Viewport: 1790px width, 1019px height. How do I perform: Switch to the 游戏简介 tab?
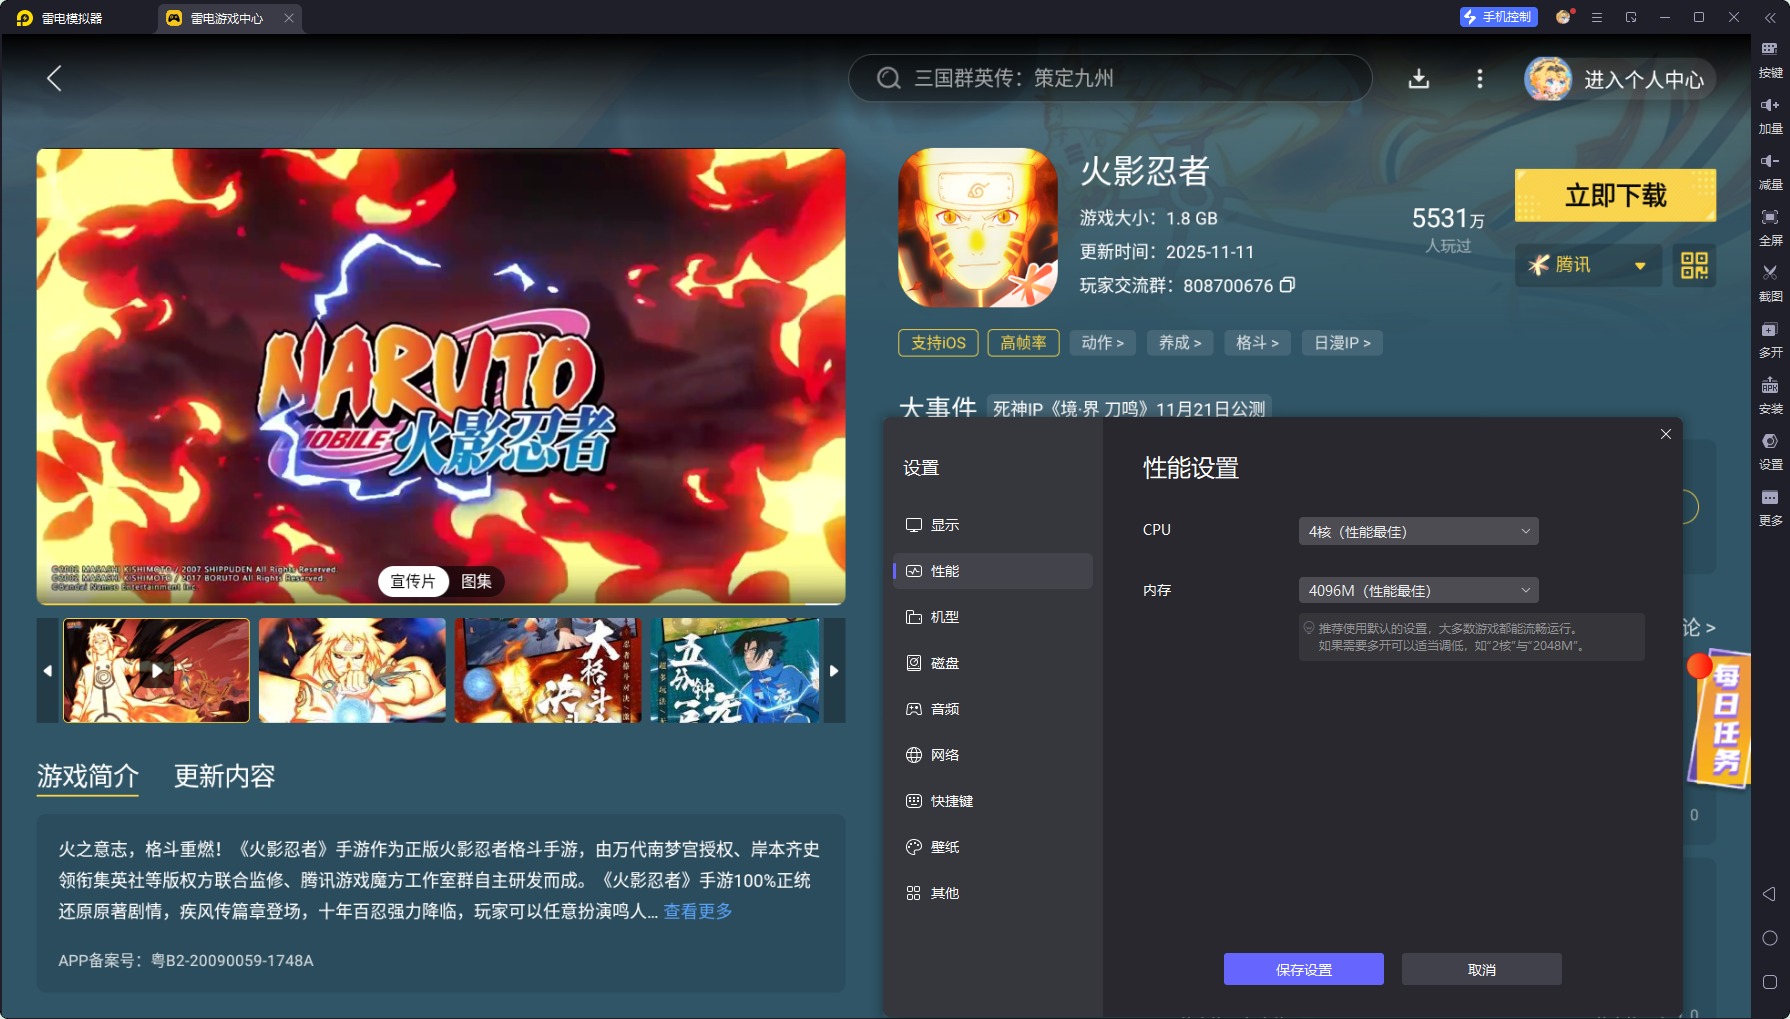tap(88, 776)
